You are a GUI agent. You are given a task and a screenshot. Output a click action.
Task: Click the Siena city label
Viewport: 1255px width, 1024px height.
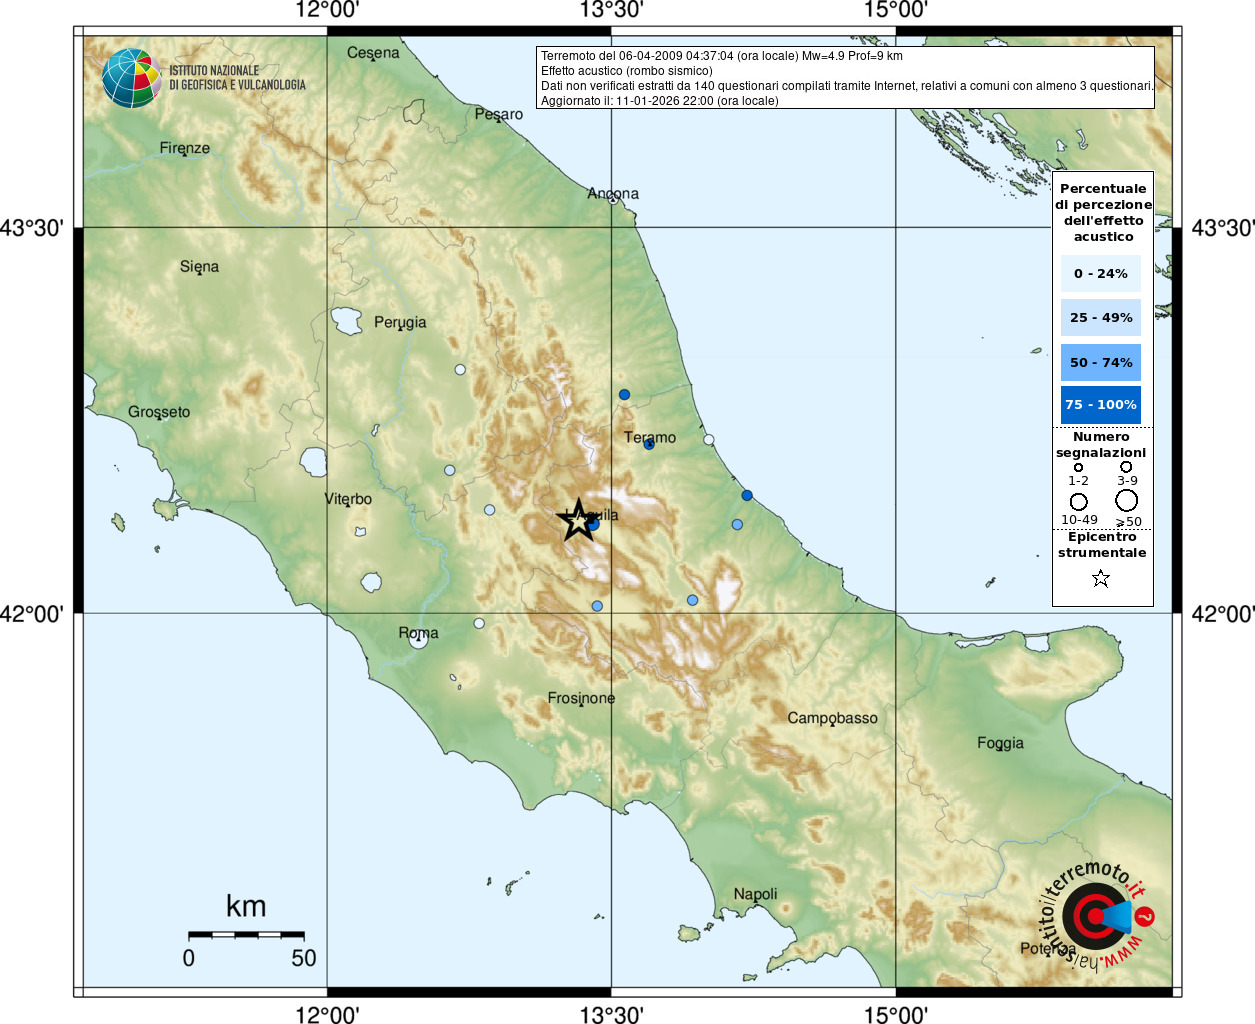click(x=199, y=267)
